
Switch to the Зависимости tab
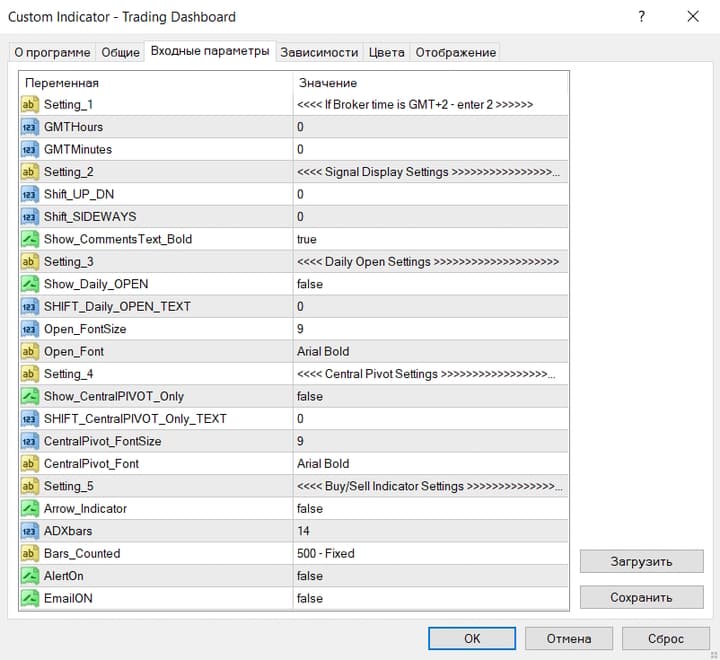(318, 52)
